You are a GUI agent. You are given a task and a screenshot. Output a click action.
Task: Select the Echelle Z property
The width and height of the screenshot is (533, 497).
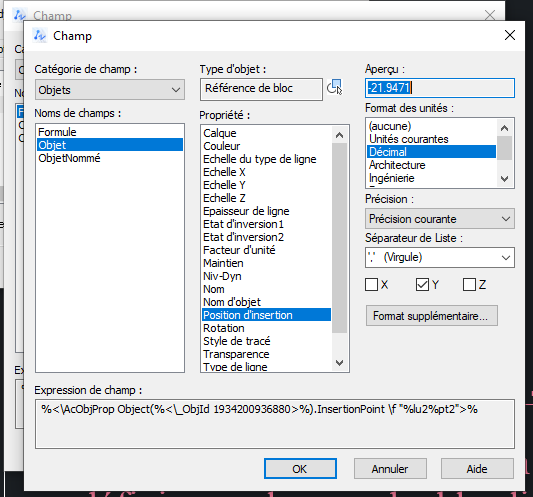coord(266,198)
